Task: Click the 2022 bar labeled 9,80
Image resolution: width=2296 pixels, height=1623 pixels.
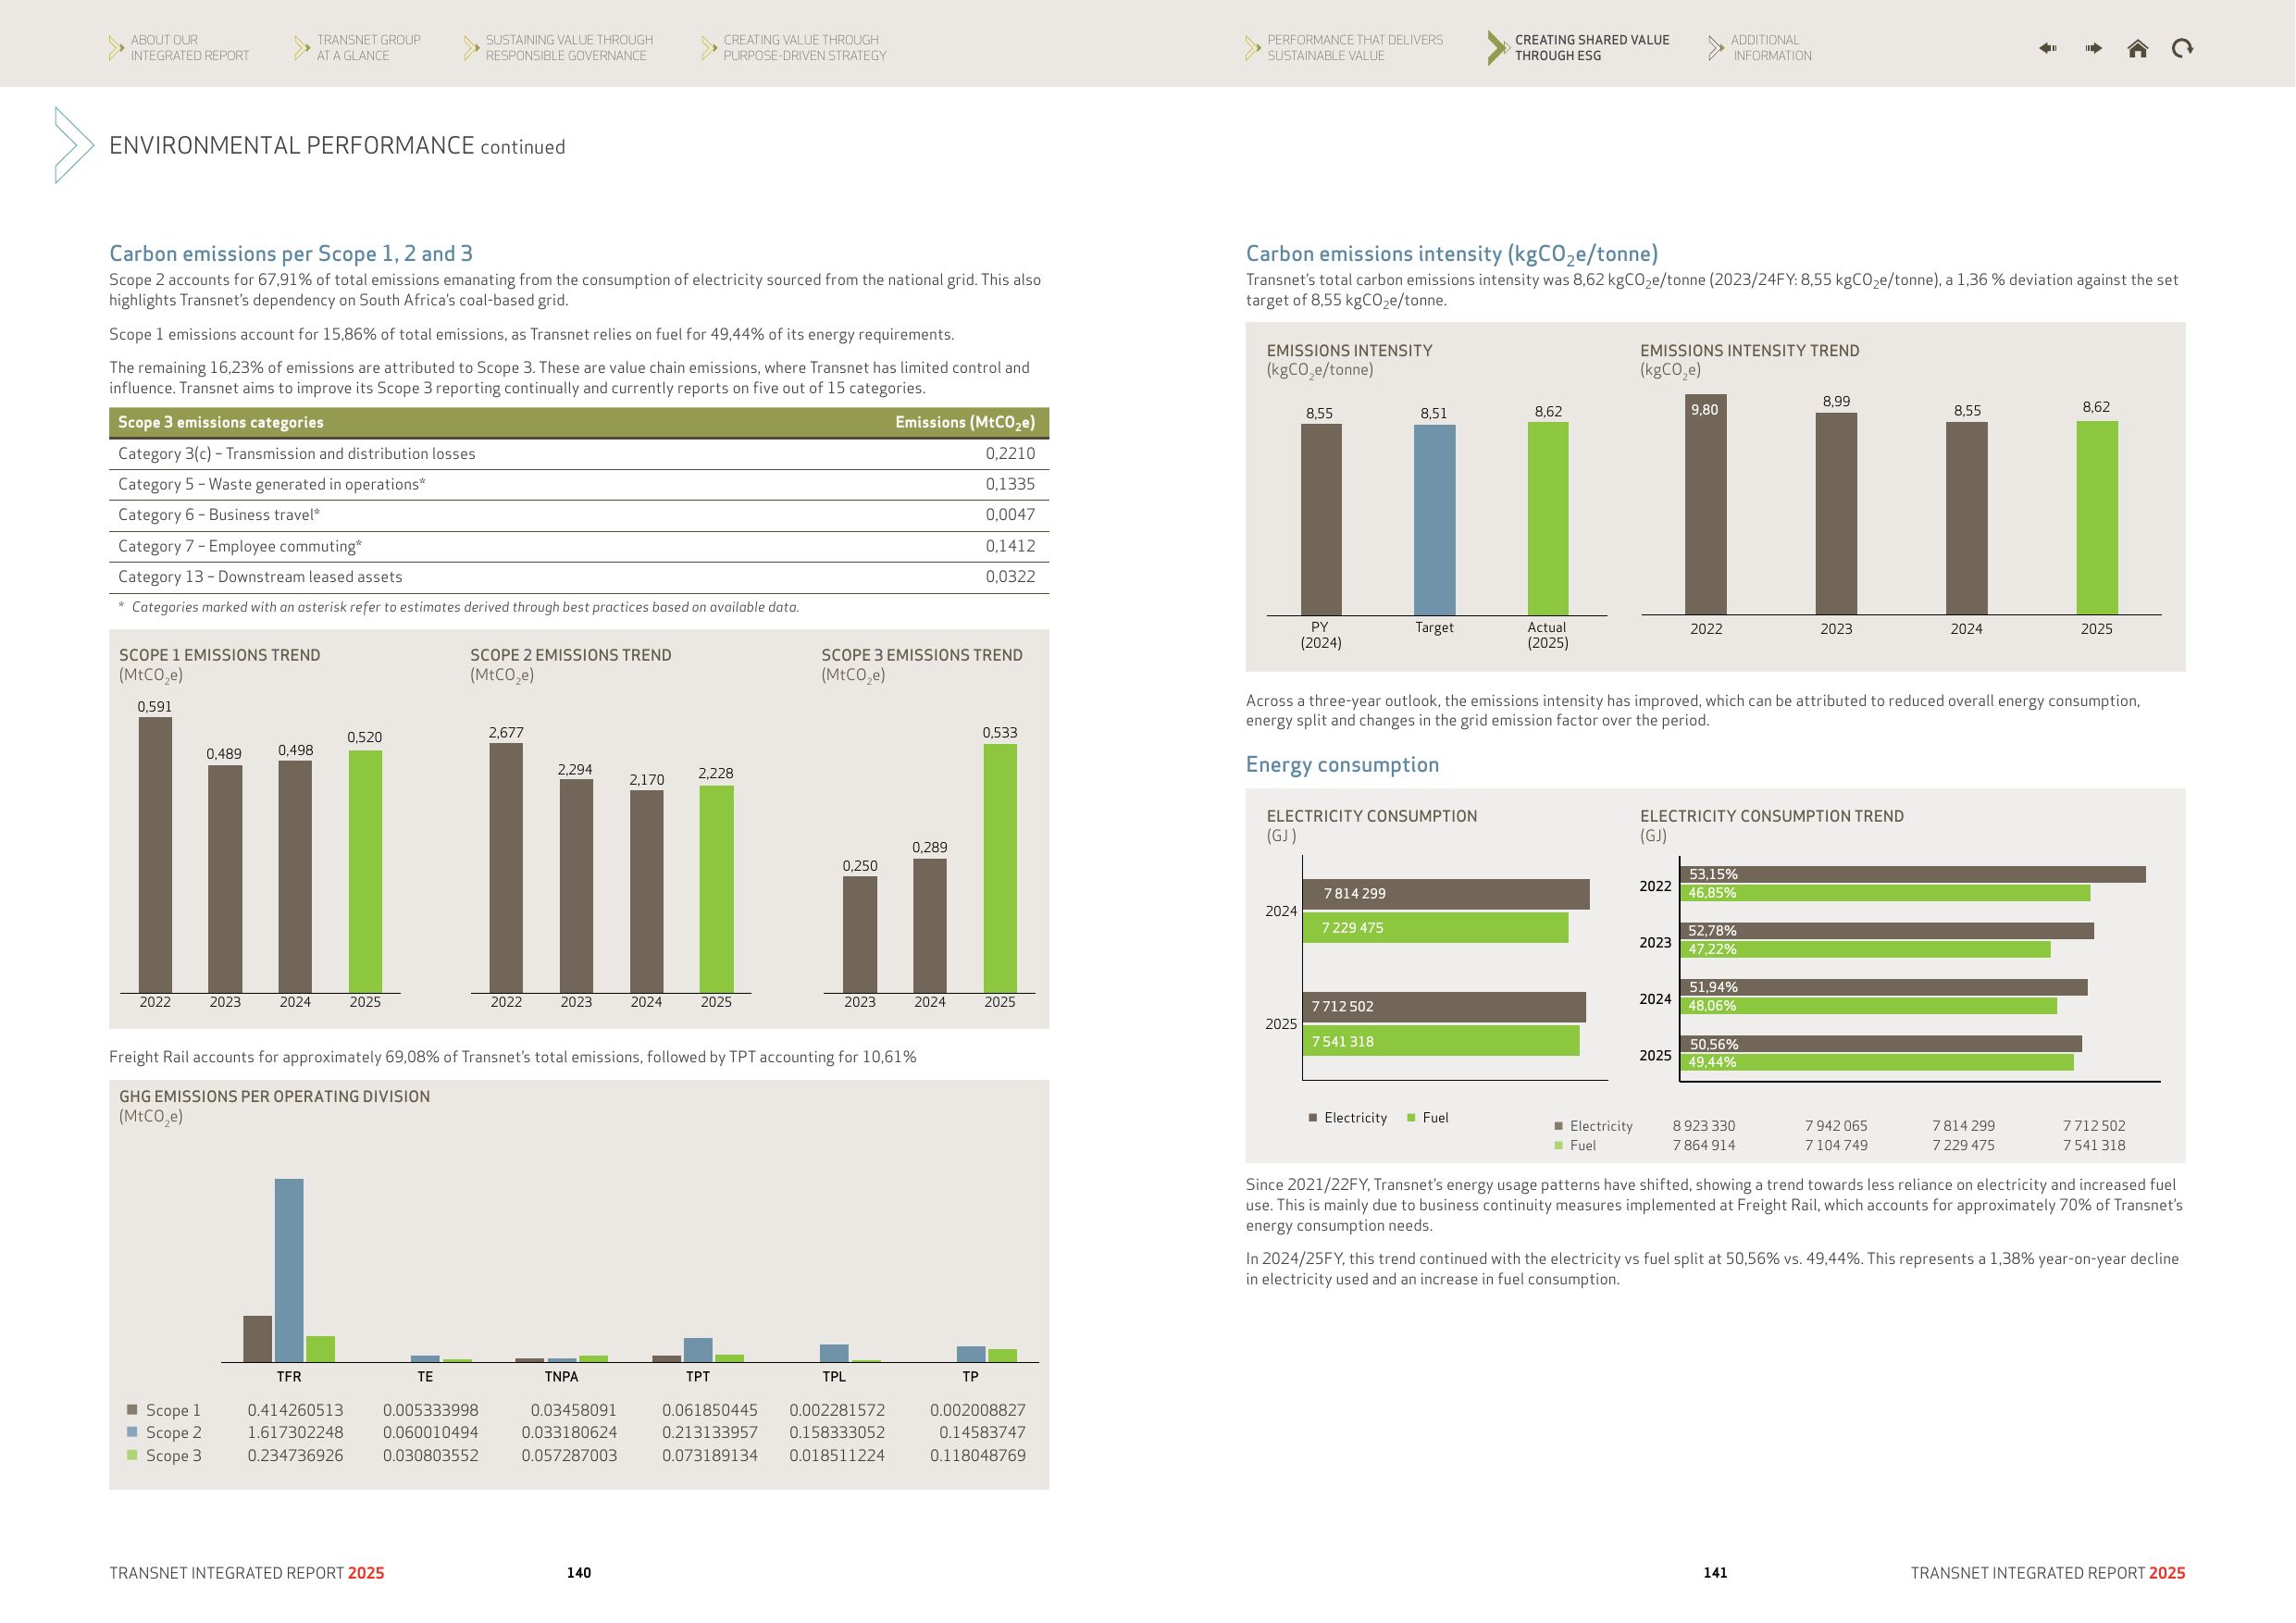Action: pos(1706,504)
